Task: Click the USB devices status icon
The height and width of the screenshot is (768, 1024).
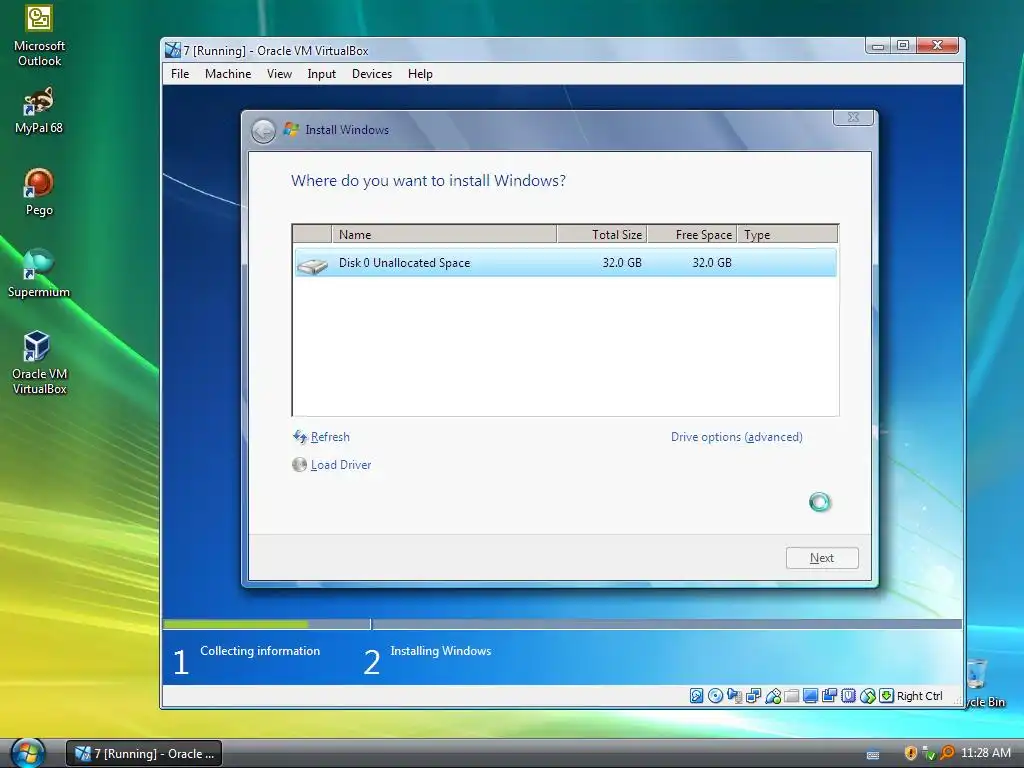Action: (x=773, y=696)
